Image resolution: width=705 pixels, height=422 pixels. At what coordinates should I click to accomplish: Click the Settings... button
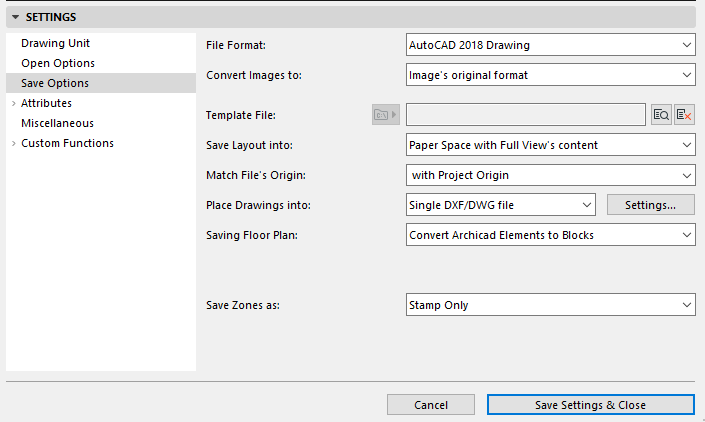[650, 205]
